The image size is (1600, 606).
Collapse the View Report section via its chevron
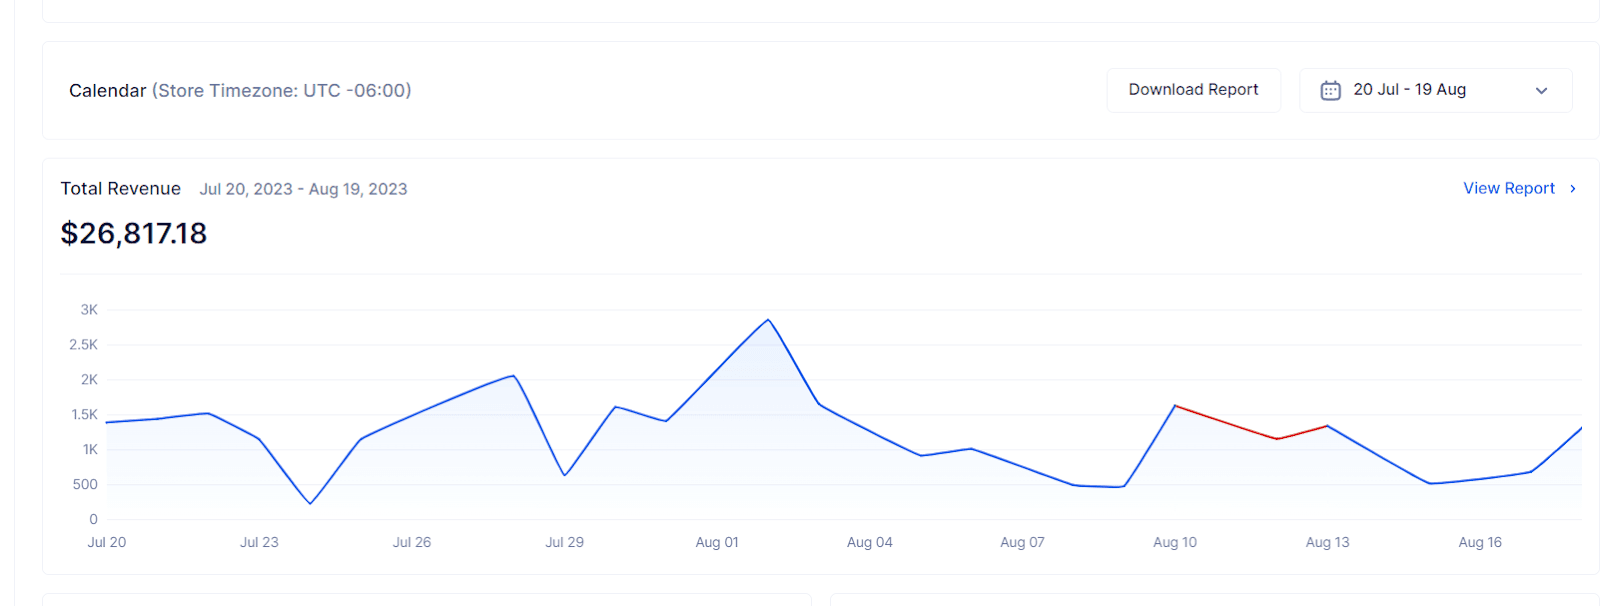[1572, 188]
